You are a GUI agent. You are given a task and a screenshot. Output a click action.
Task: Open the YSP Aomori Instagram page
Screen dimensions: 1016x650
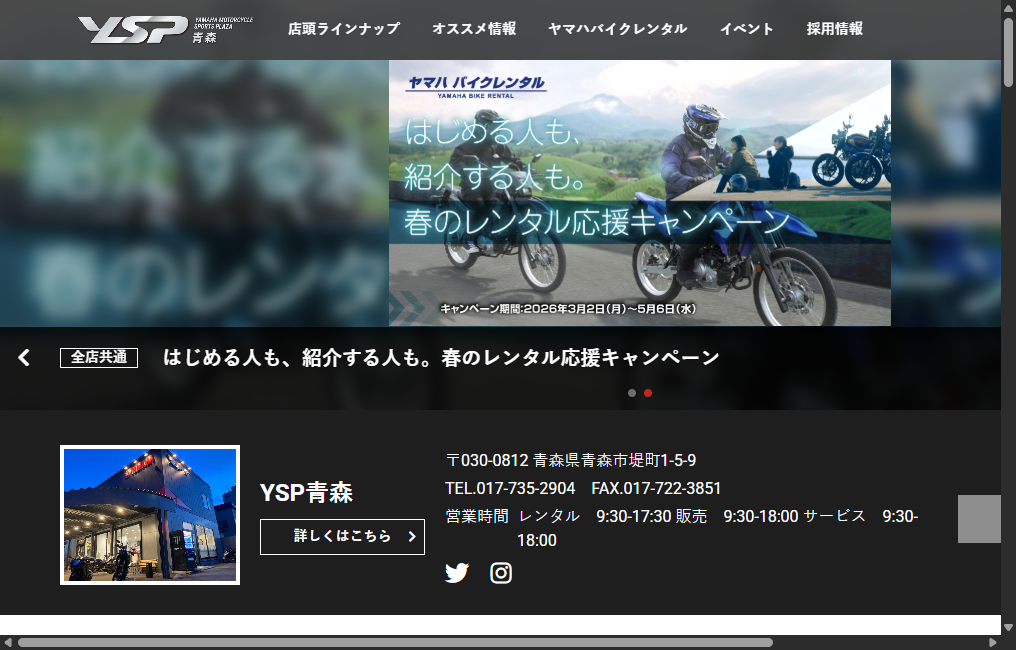coord(501,573)
